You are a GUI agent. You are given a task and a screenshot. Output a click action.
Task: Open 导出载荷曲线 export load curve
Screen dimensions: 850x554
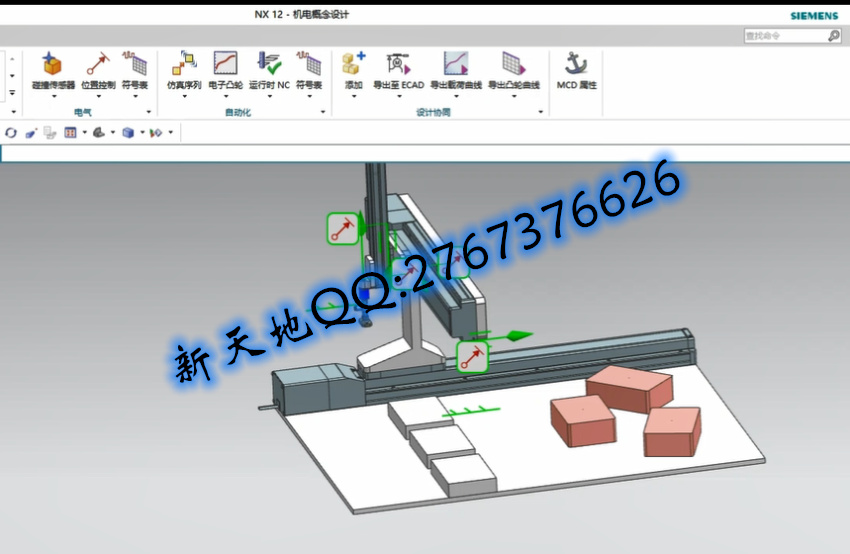tap(456, 66)
